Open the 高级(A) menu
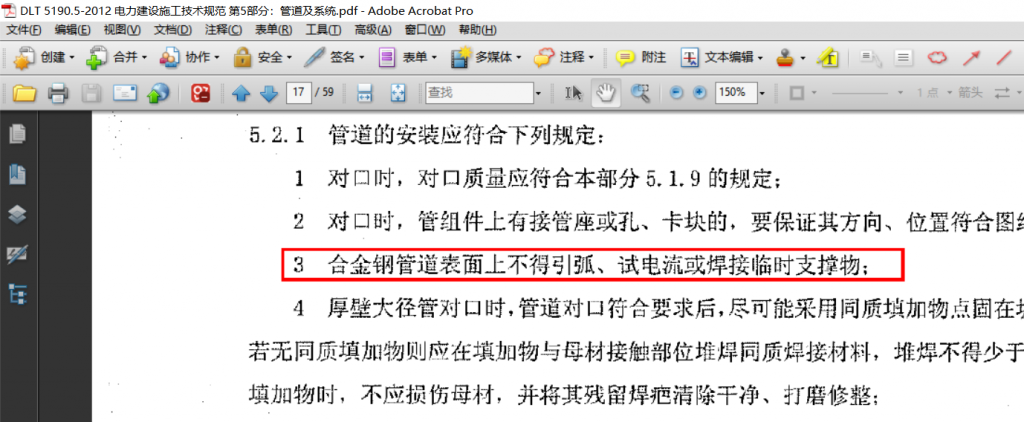 (373, 30)
